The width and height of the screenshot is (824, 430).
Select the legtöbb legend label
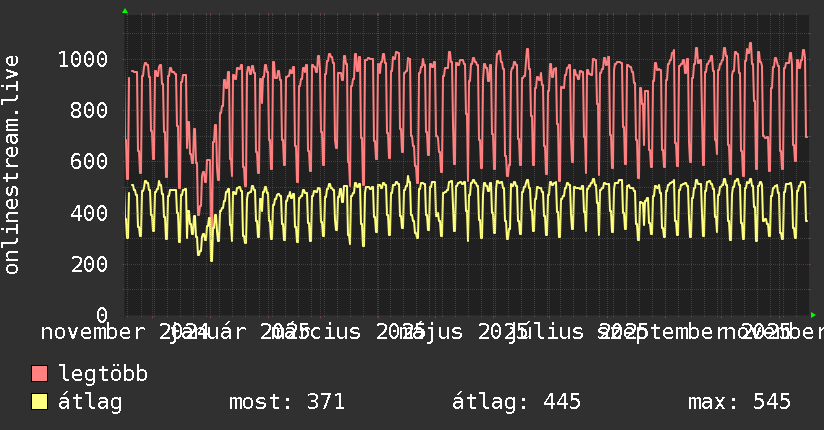click(103, 374)
